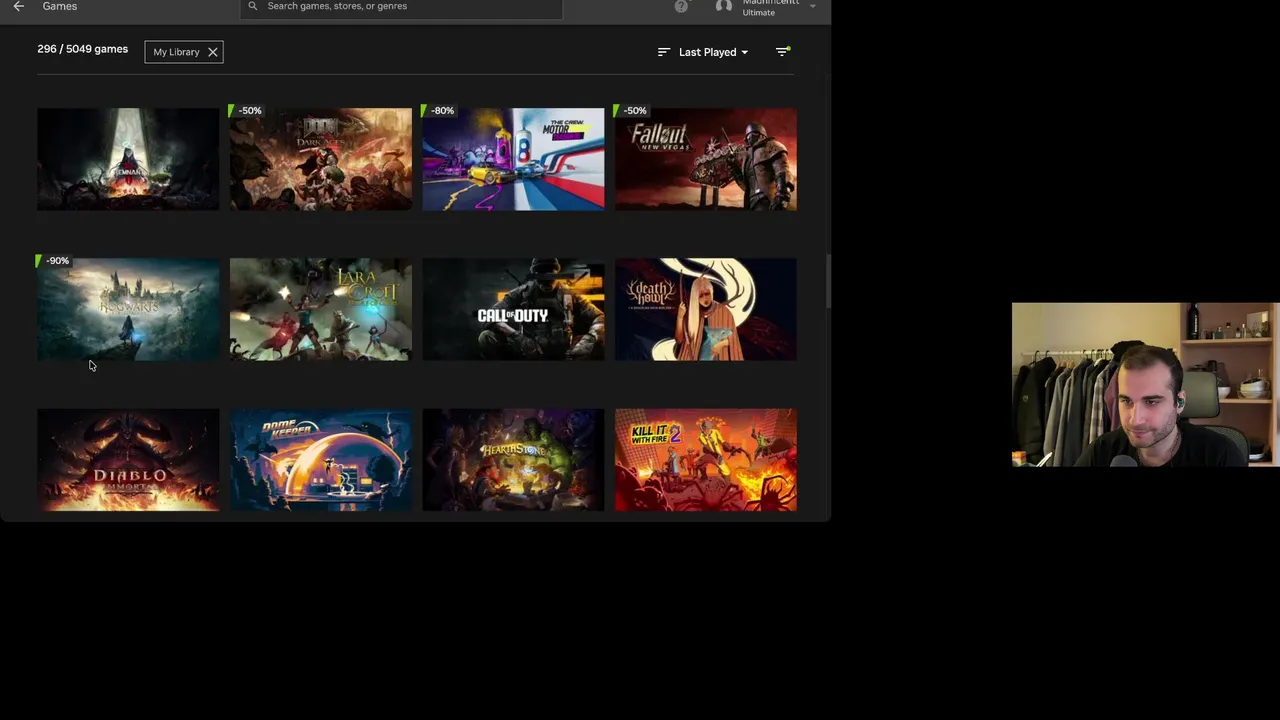Click the Games page title
This screenshot has height=720, width=1280.
(x=59, y=6)
